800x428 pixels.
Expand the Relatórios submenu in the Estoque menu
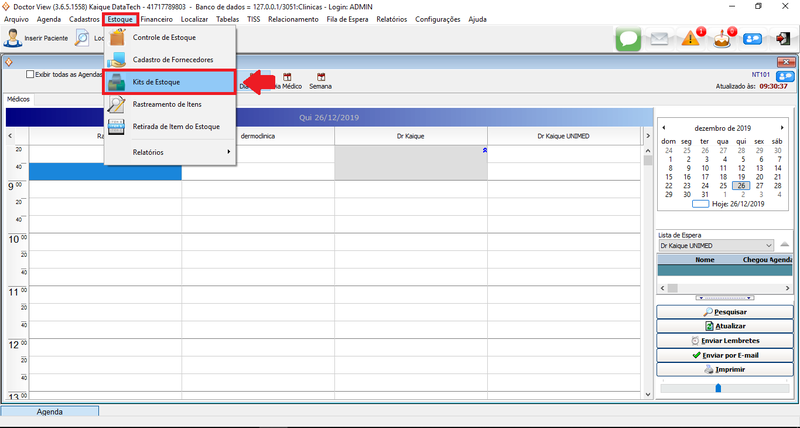[170, 152]
